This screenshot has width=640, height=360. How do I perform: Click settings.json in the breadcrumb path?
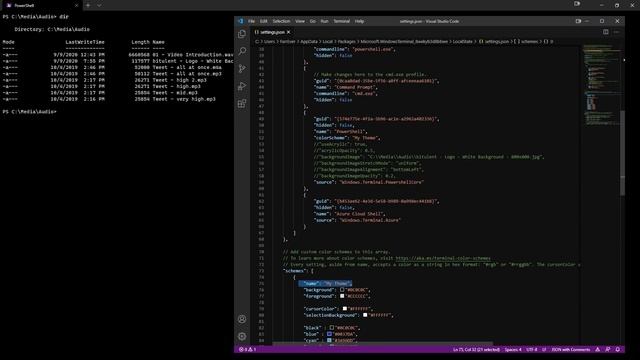coord(497,42)
